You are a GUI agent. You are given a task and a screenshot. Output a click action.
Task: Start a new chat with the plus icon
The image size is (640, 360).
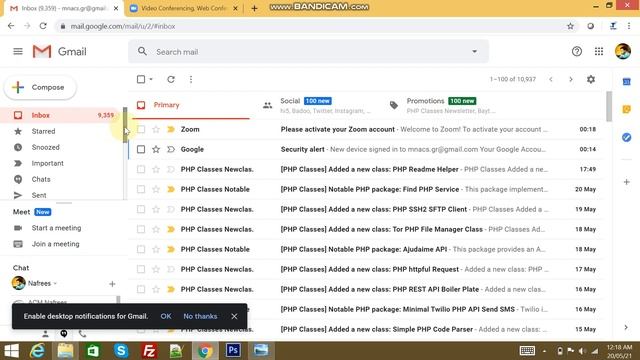point(112,284)
